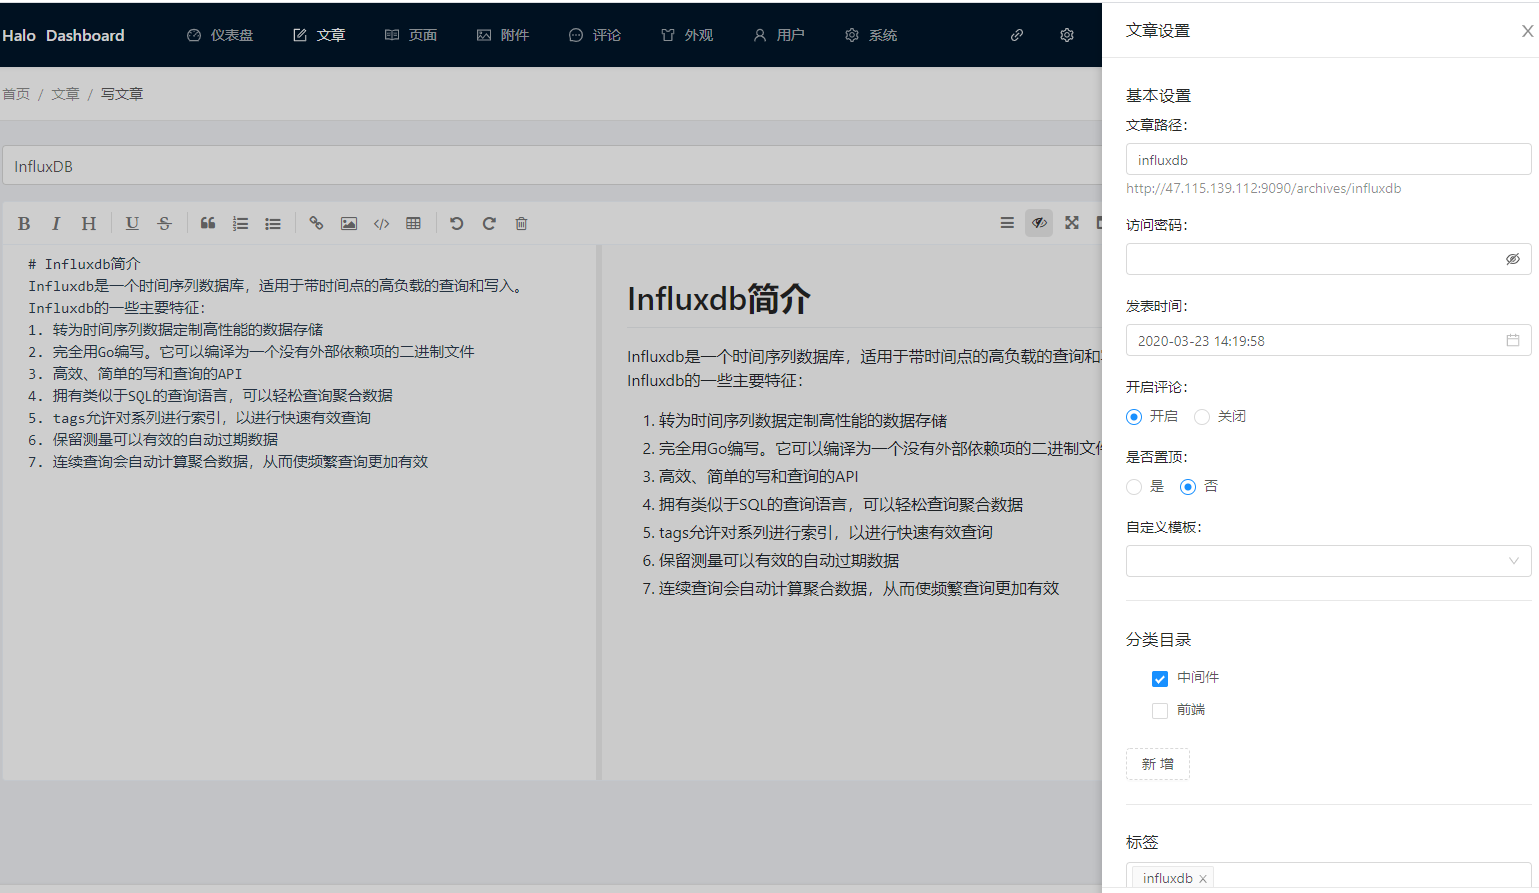Undo the last edit
Image resolution: width=1539 pixels, height=893 pixels.
pos(456,223)
